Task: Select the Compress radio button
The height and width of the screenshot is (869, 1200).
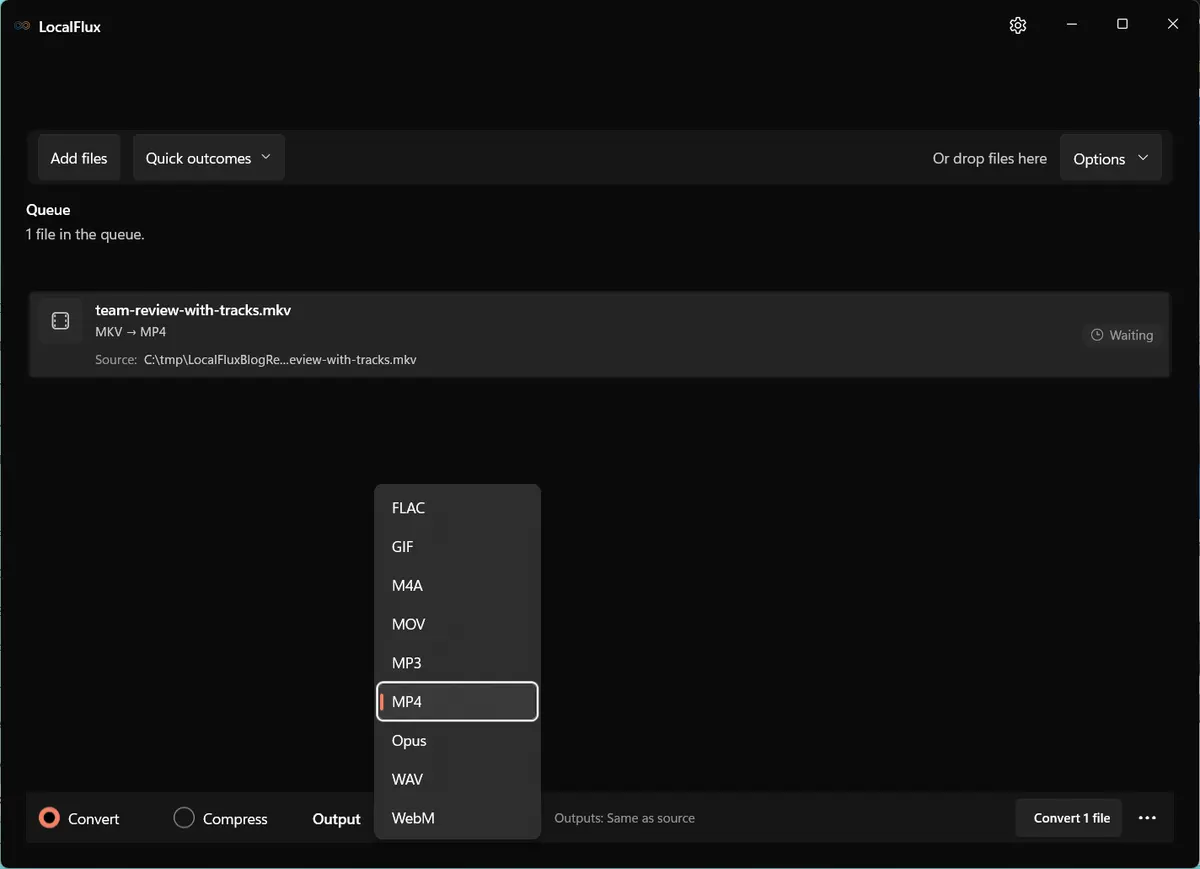Action: [x=184, y=818]
